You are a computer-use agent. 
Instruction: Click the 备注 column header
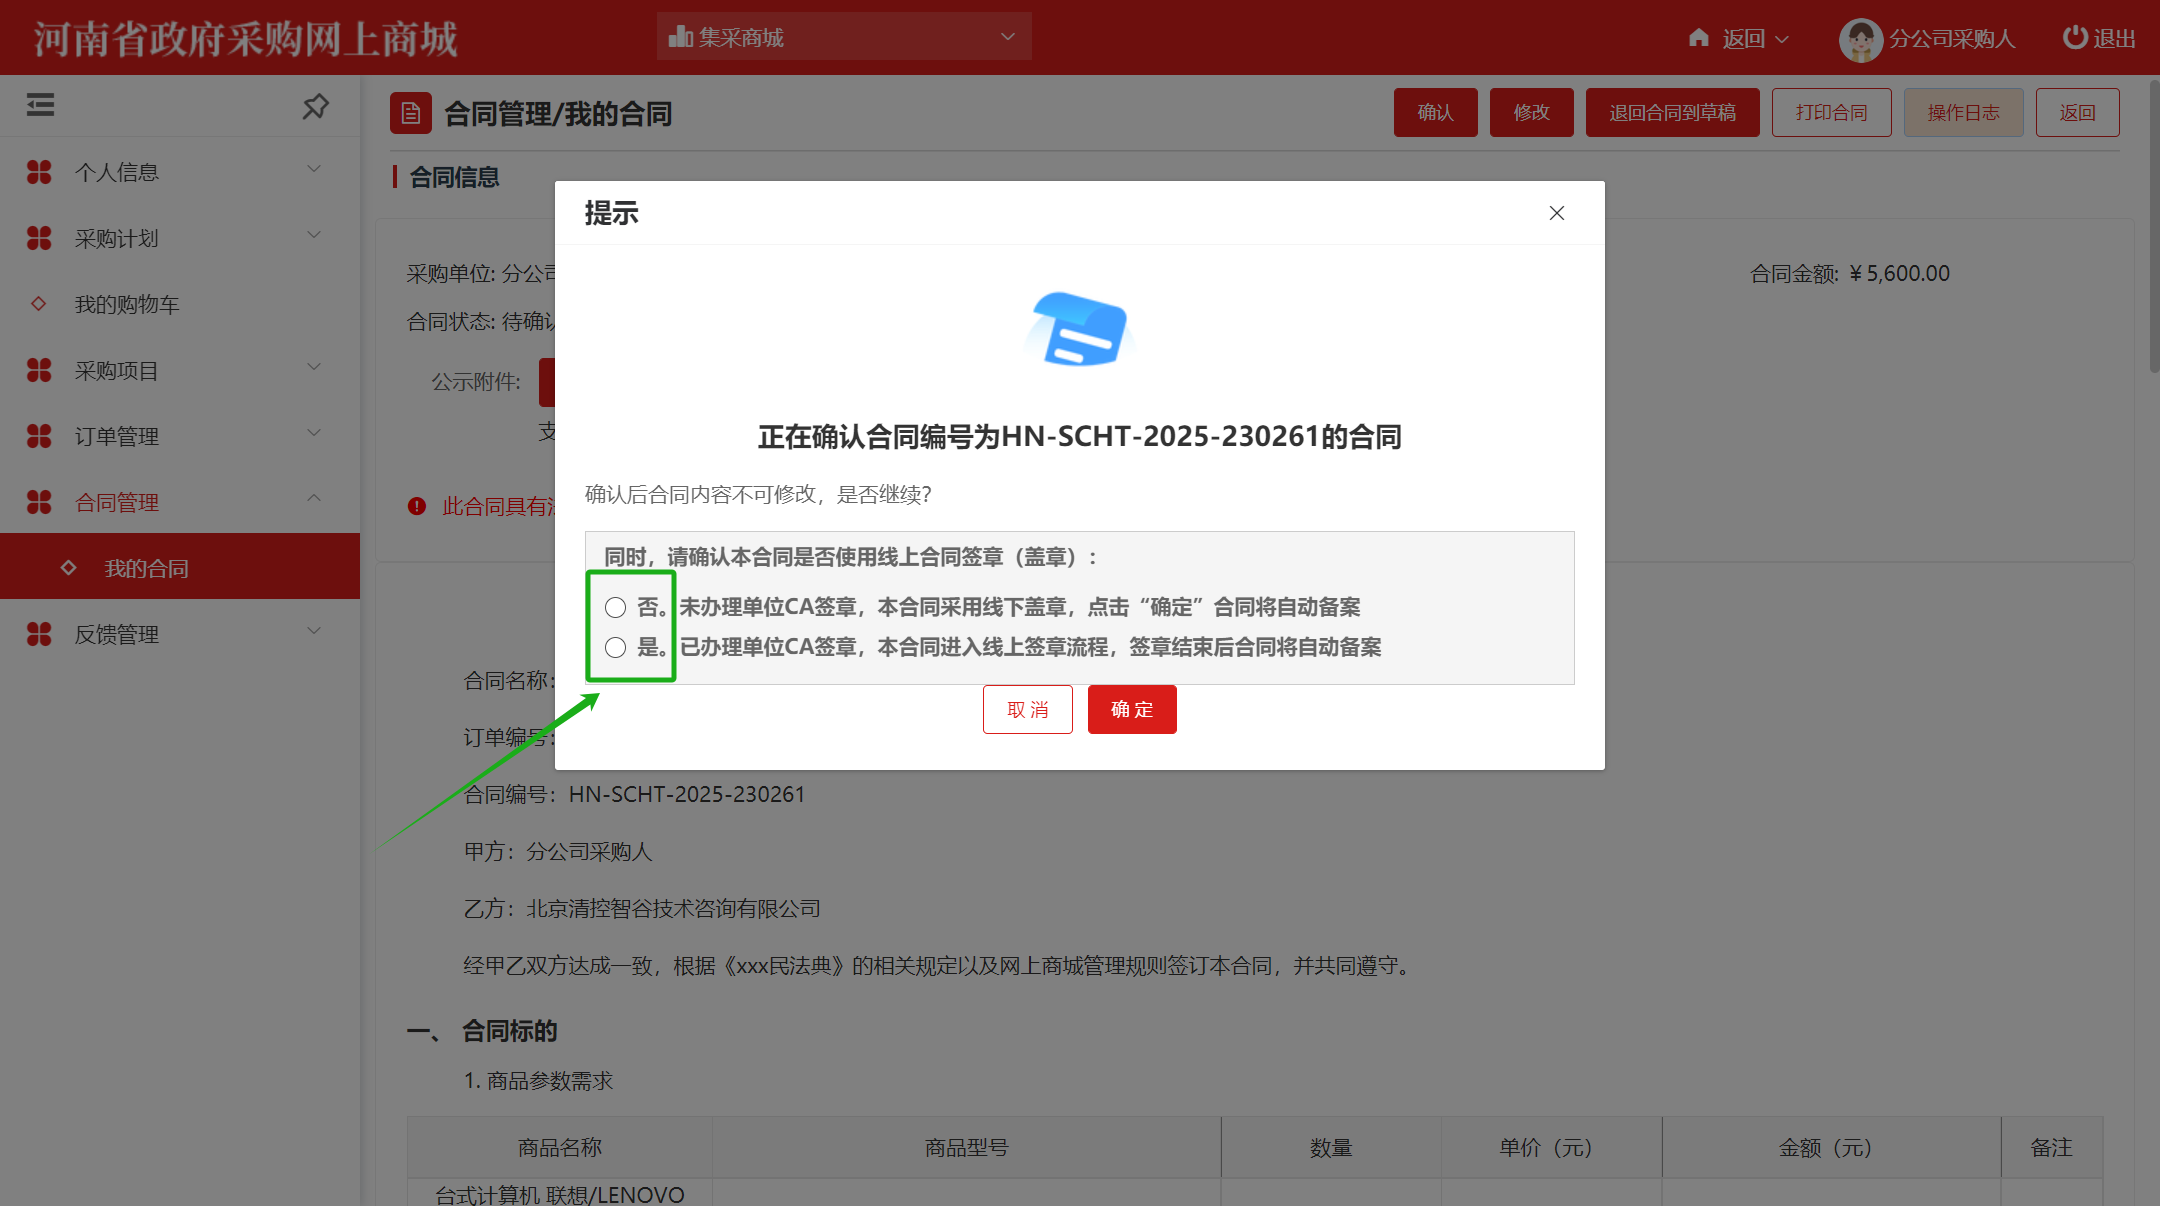2051,1147
